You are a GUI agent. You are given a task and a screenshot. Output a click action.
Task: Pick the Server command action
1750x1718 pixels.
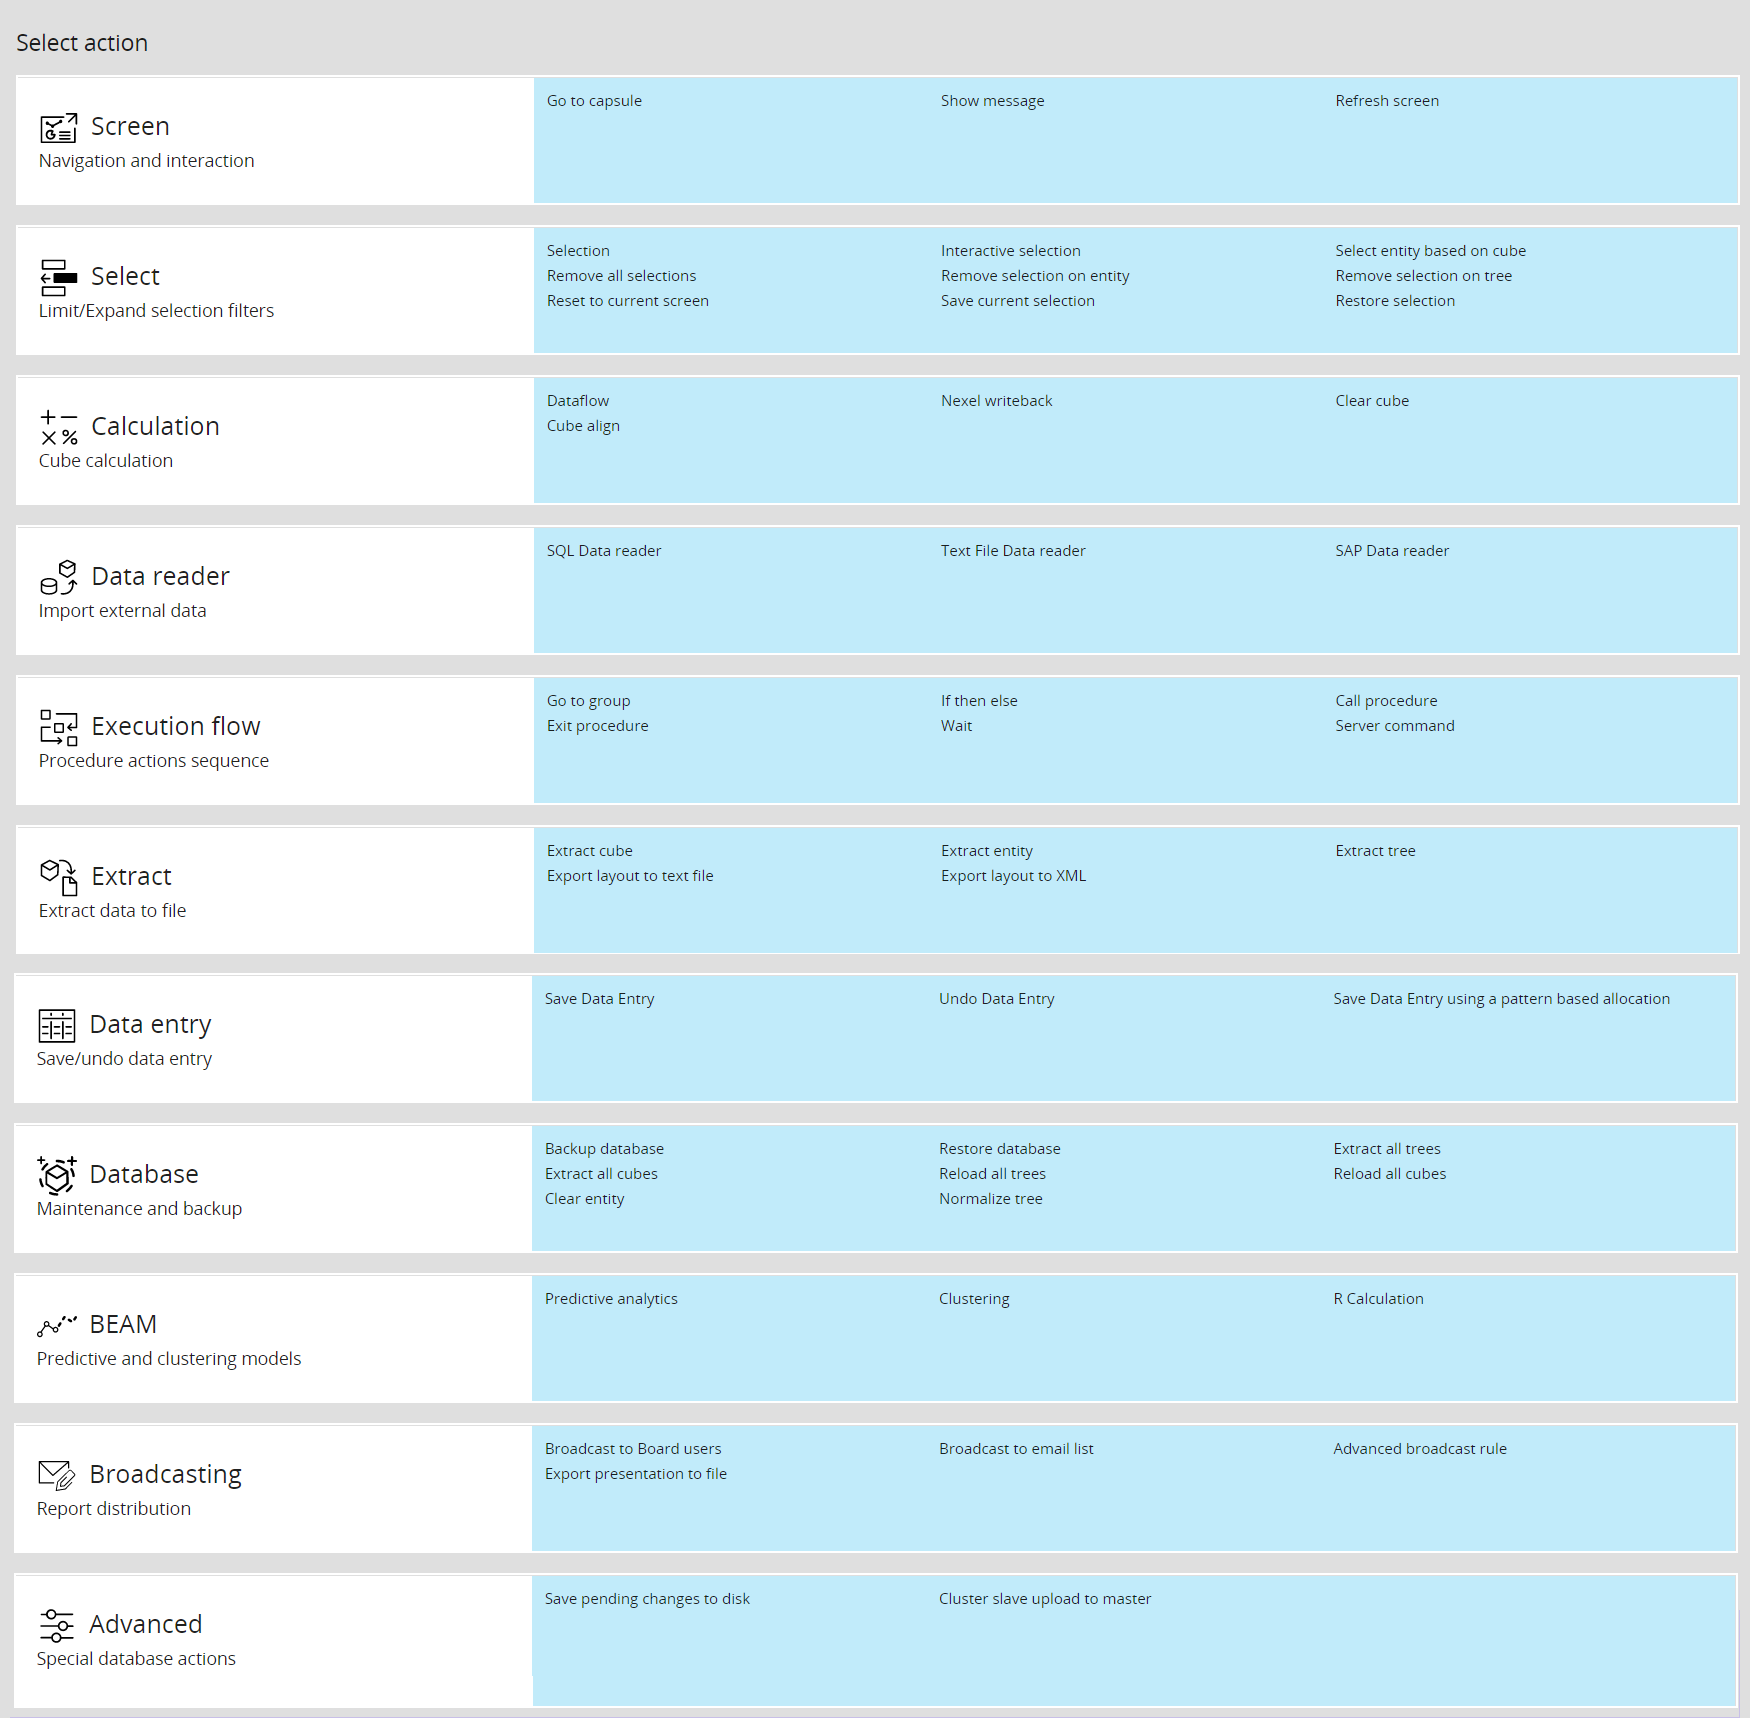point(1394,726)
